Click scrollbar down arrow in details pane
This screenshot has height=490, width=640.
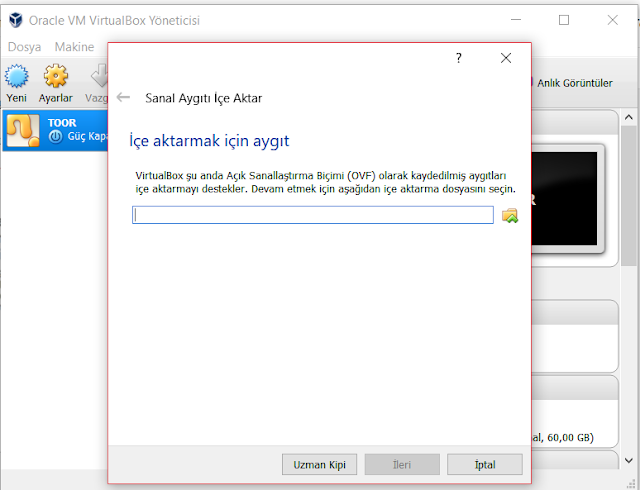tap(629, 461)
